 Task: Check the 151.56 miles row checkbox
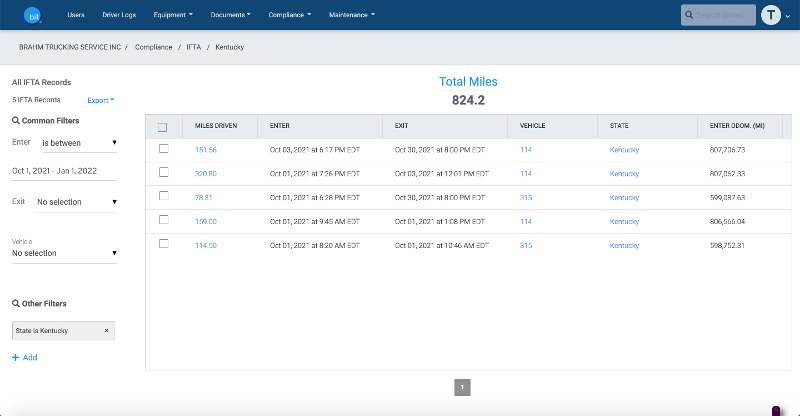click(164, 149)
